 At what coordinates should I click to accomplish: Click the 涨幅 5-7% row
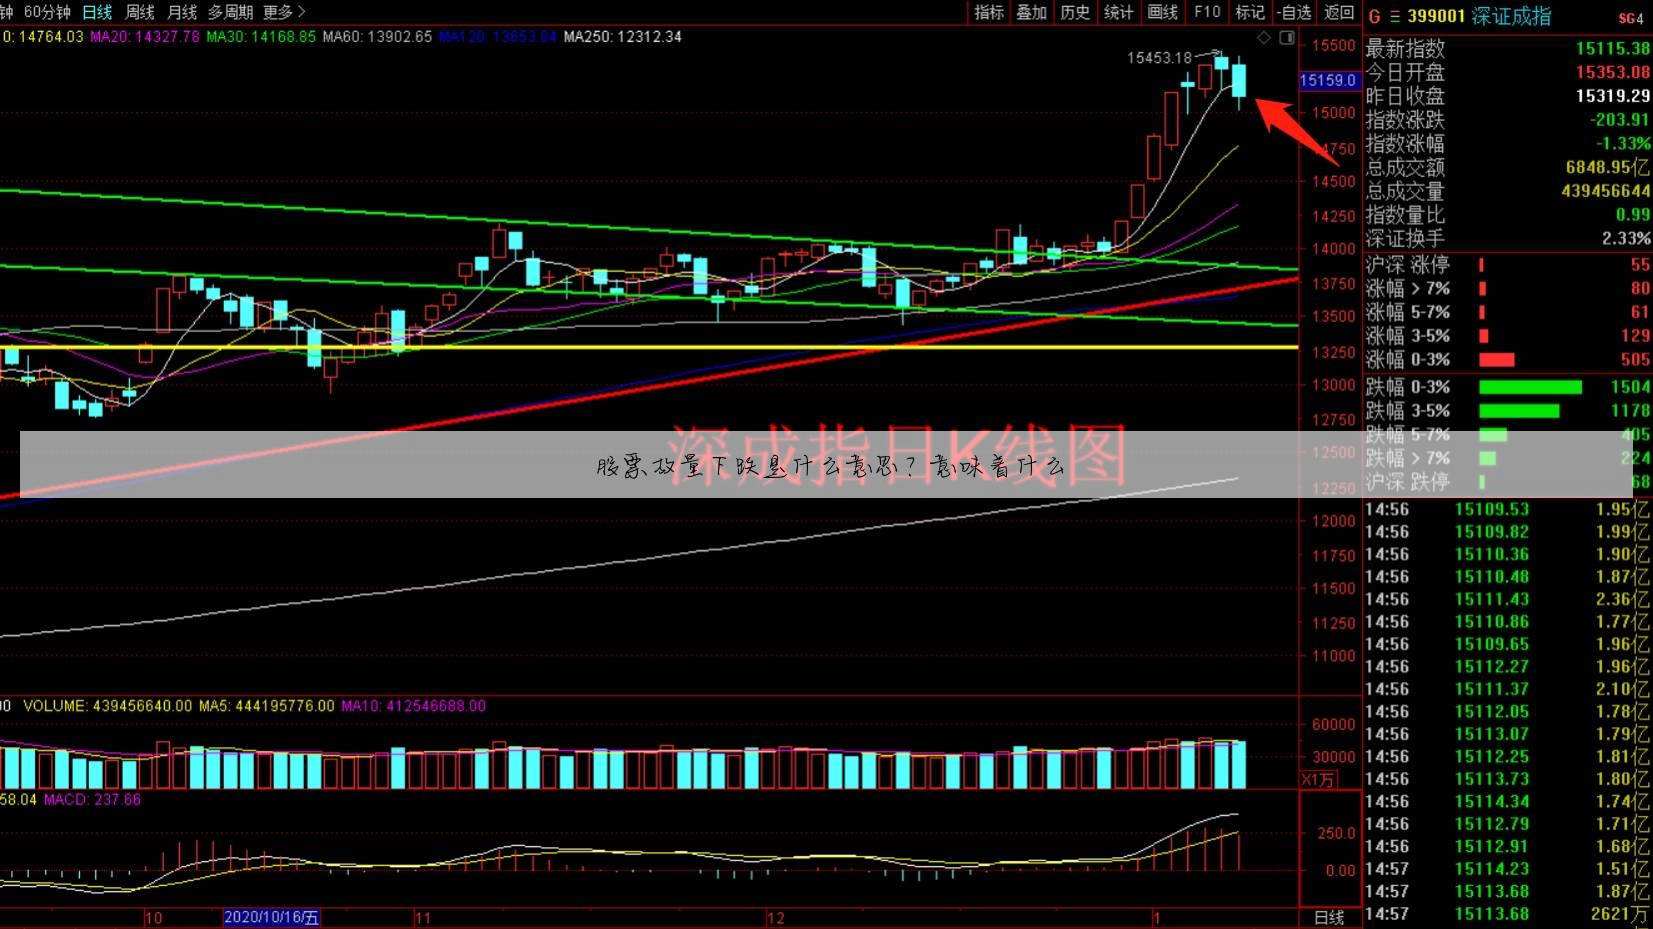click(1508, 312)
